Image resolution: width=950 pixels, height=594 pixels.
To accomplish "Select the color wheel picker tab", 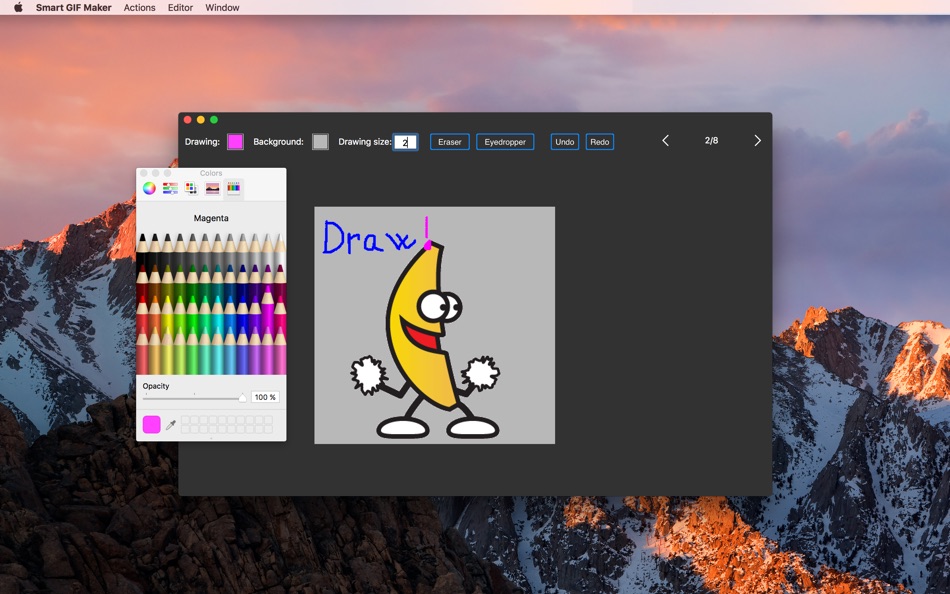I will (x=149, y=189).
